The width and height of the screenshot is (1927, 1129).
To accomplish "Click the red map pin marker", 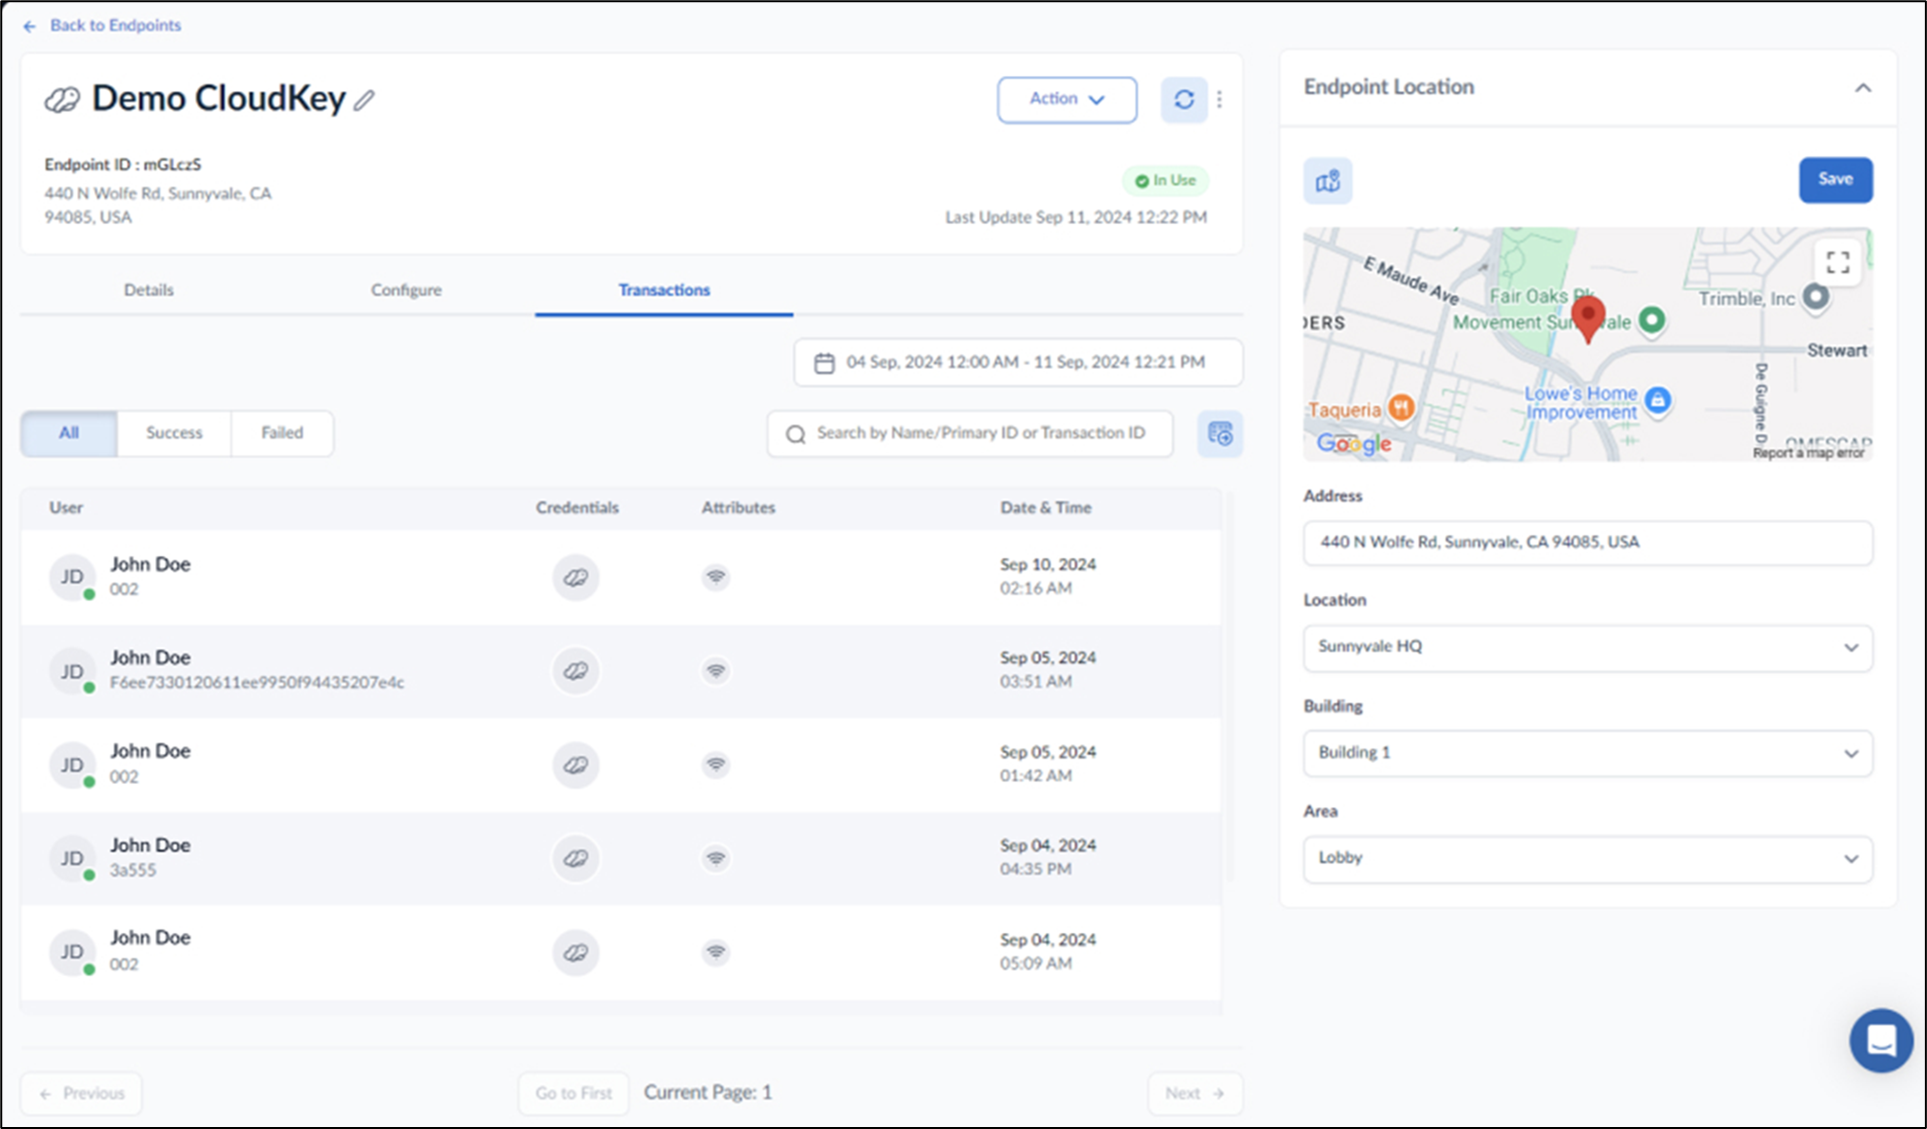I will tap(1588, 318).
